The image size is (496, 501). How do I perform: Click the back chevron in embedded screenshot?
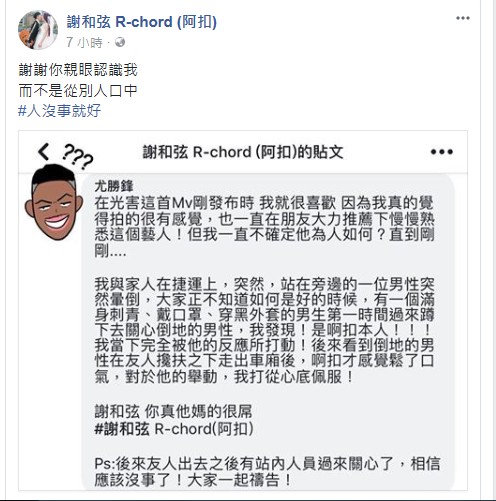[44, 152]
